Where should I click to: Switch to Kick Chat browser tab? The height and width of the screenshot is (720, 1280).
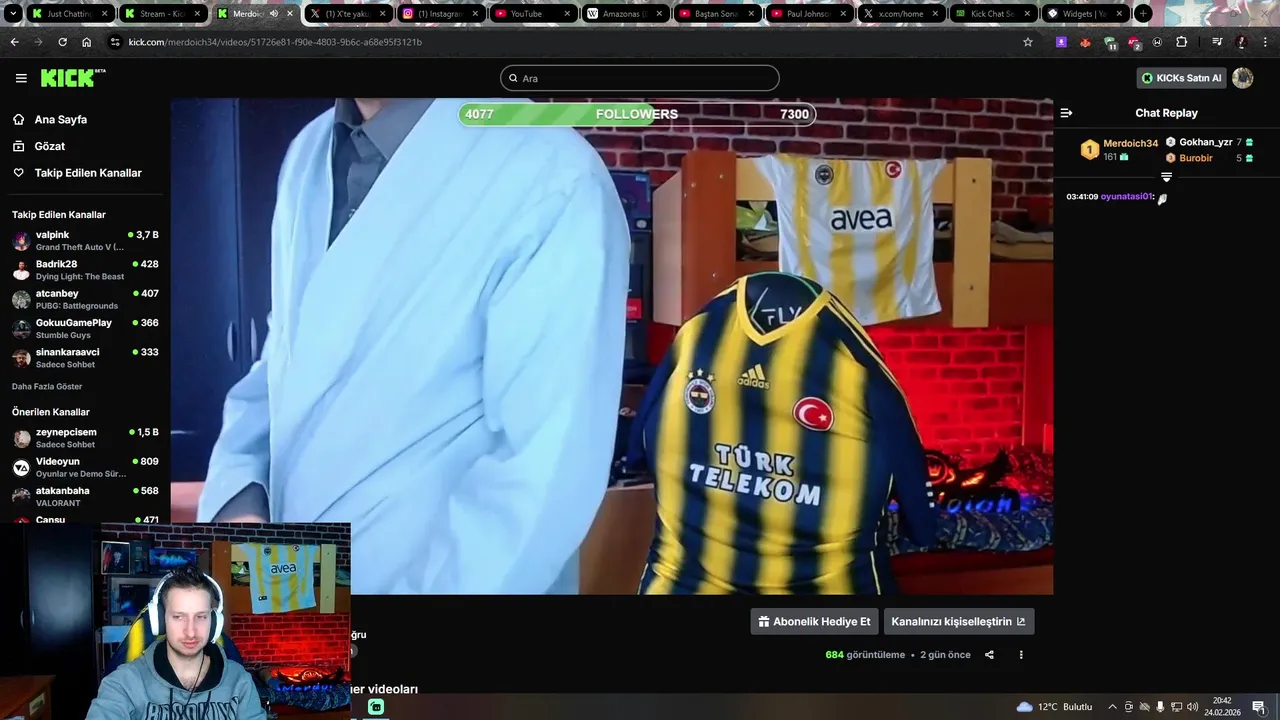pos(995,14)
